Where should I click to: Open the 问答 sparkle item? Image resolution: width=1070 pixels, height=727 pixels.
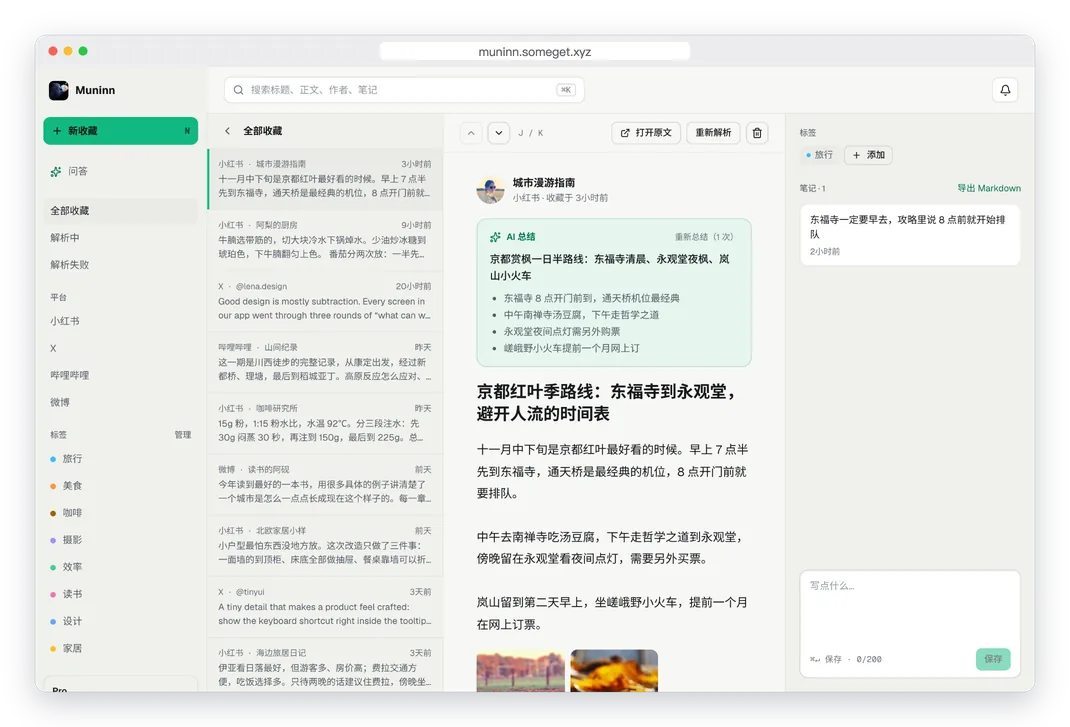click(56, 171)
